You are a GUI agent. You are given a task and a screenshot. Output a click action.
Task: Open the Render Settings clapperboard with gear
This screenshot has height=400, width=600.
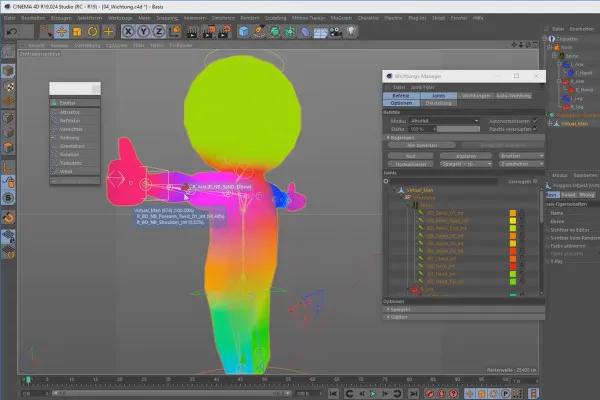(224, 32)
